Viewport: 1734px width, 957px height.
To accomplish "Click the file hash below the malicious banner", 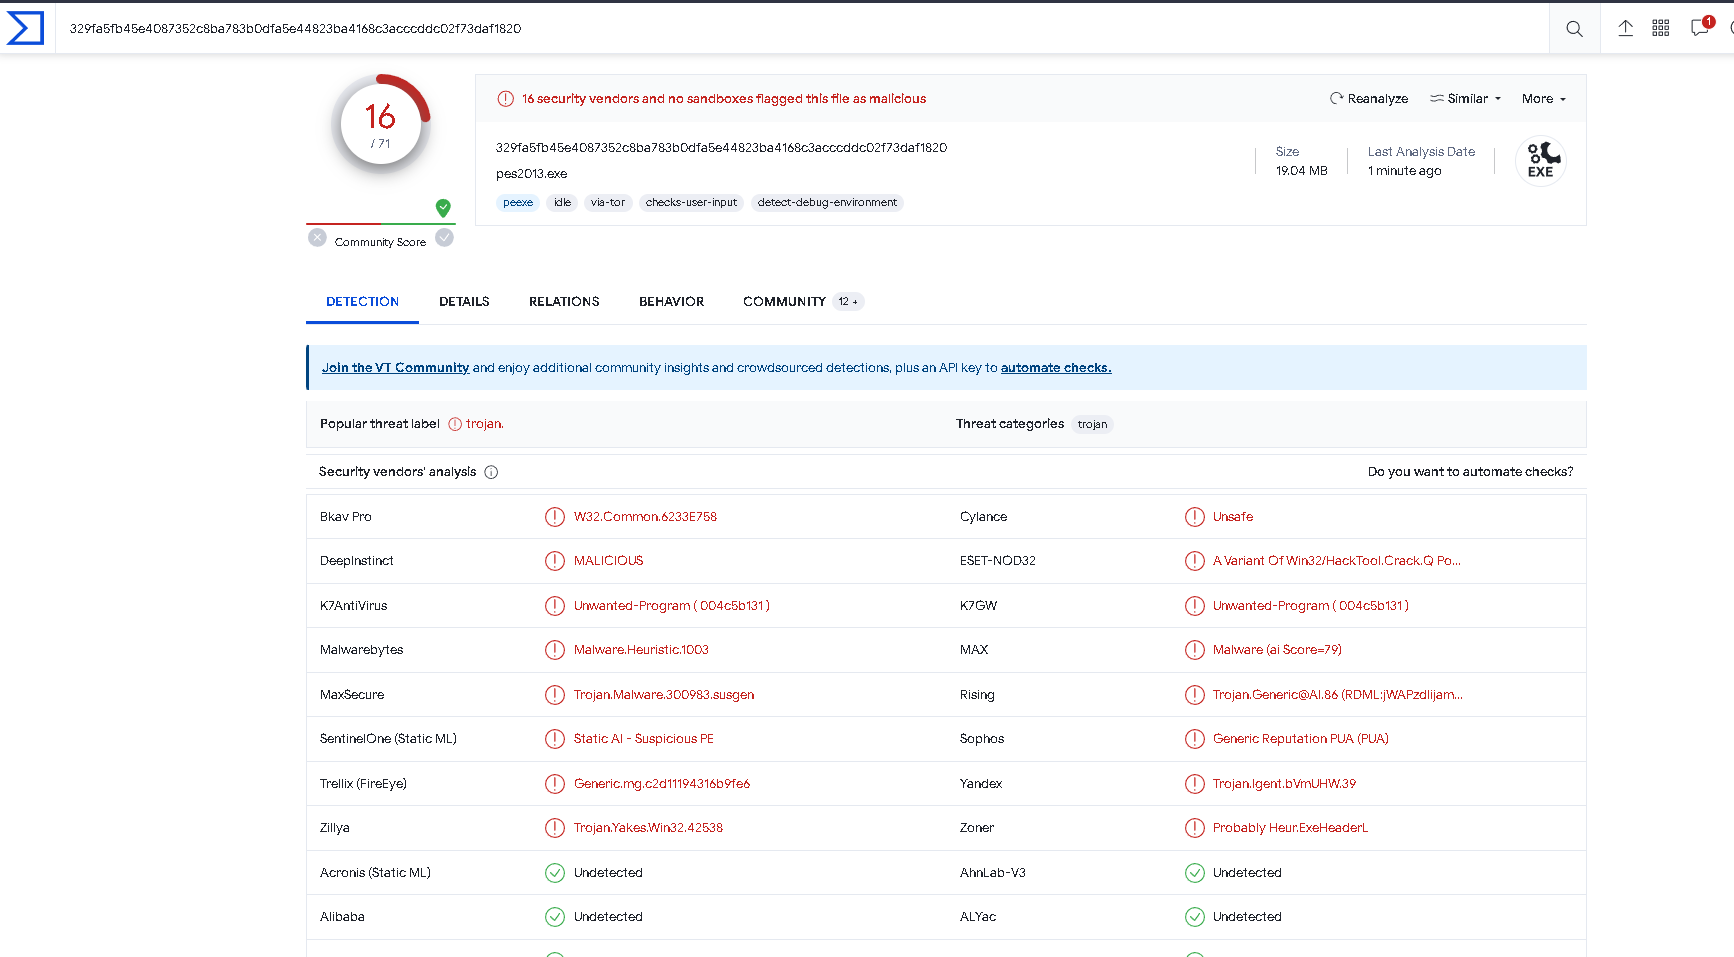I will pos(721,148).
